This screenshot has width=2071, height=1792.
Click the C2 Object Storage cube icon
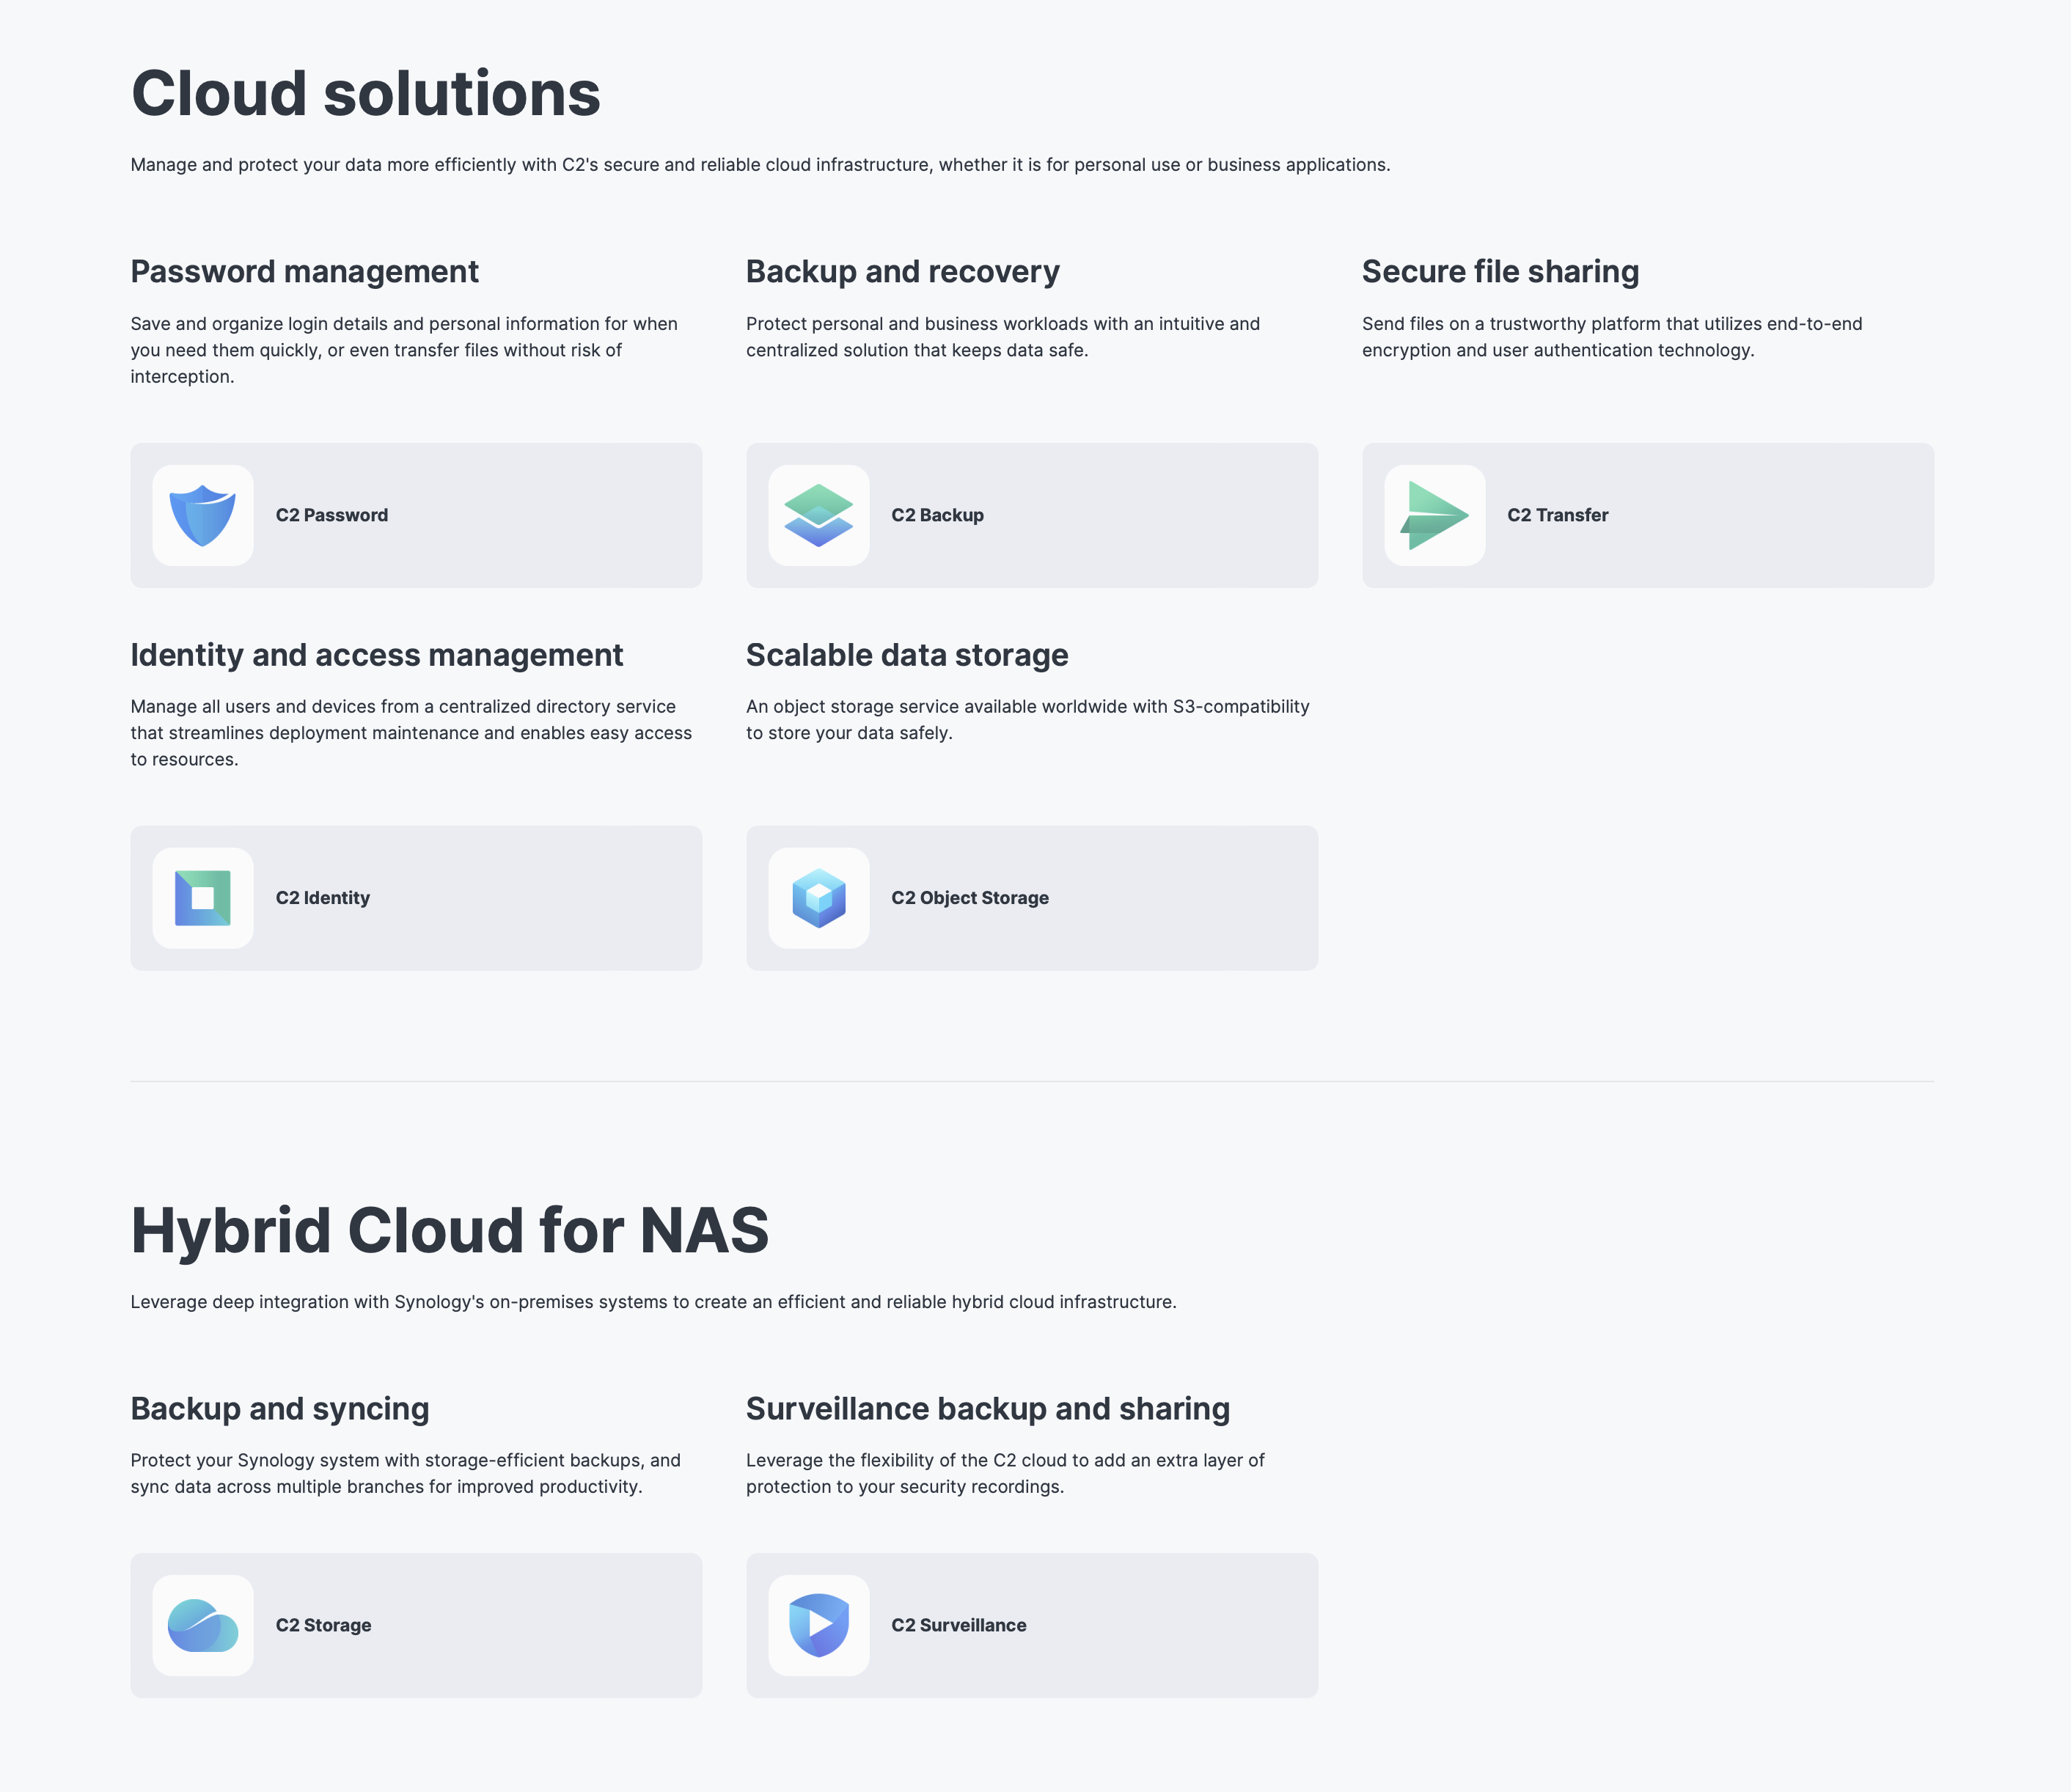tap(819, 898)
